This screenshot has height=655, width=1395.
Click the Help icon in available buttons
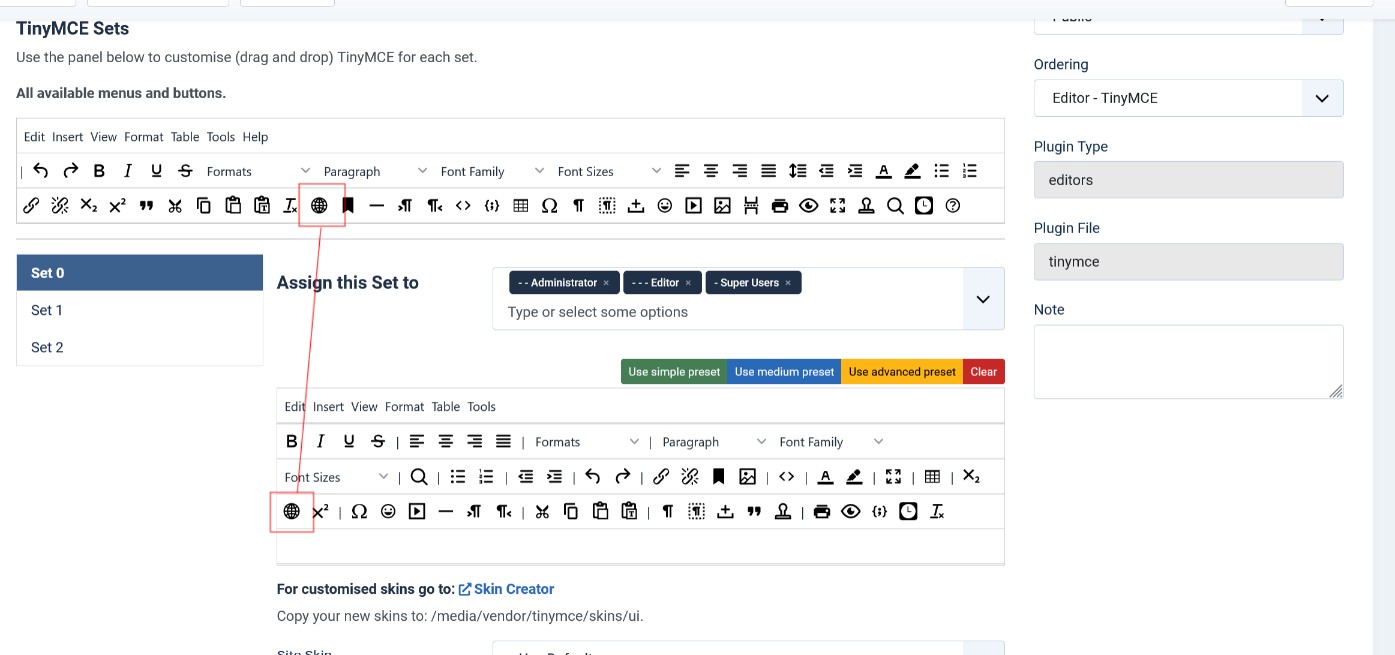click(x=953, y=206)
